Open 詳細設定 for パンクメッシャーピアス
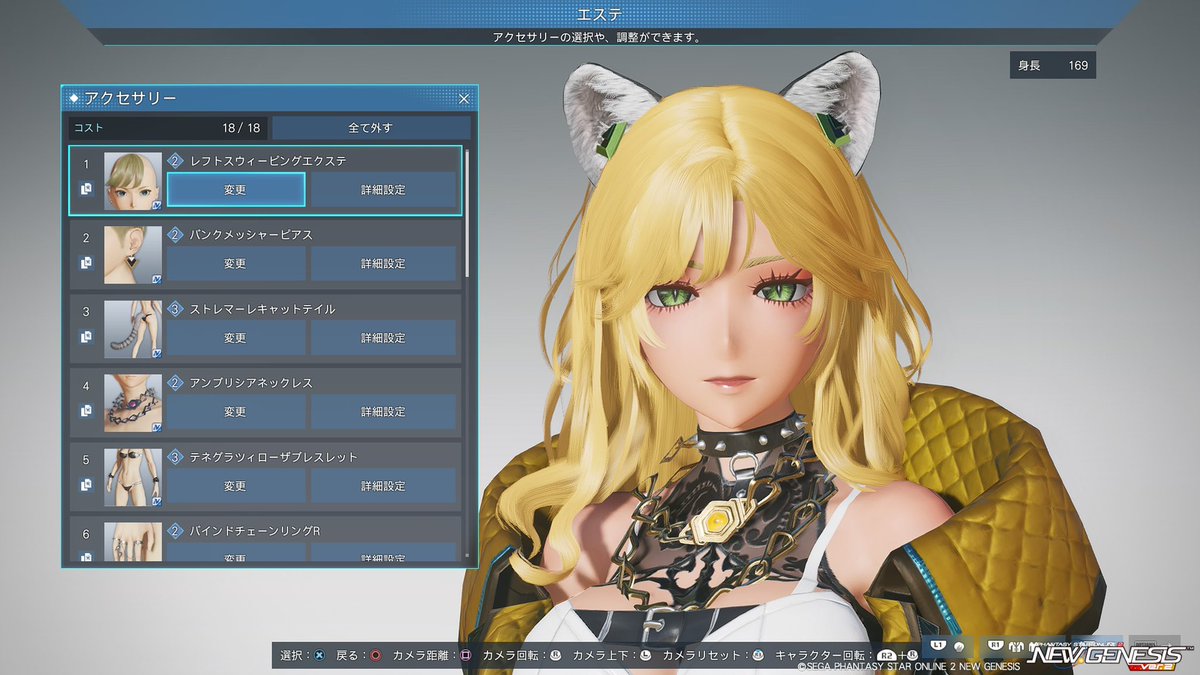1200x675 pixels. (x=383, y=264)
